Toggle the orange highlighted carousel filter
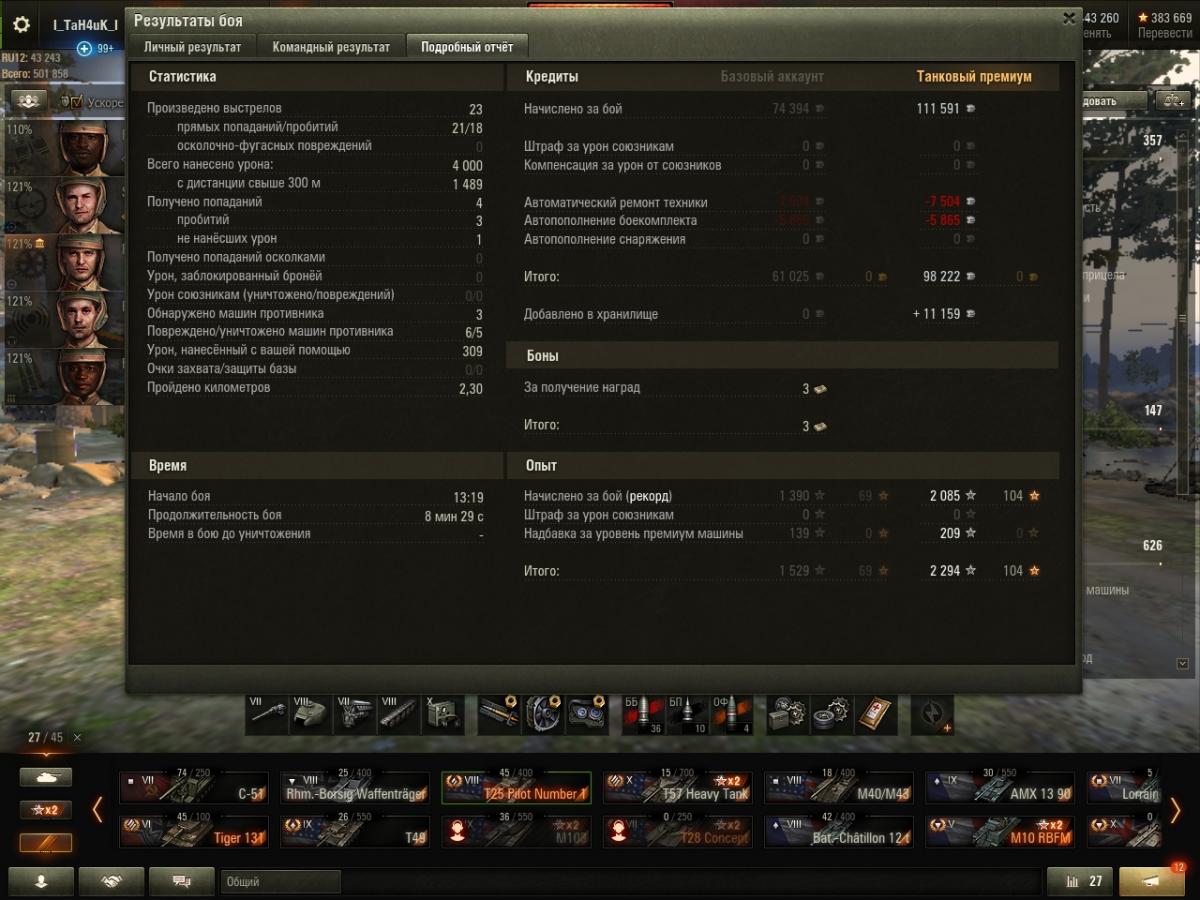Image resolution: width=1200 pixels, height=900 pixels. (46, 843)
